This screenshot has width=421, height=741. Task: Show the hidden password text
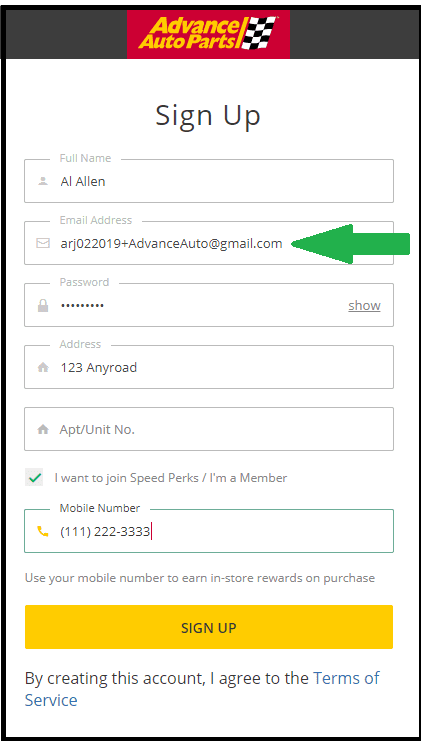click(x=364, y=306)
